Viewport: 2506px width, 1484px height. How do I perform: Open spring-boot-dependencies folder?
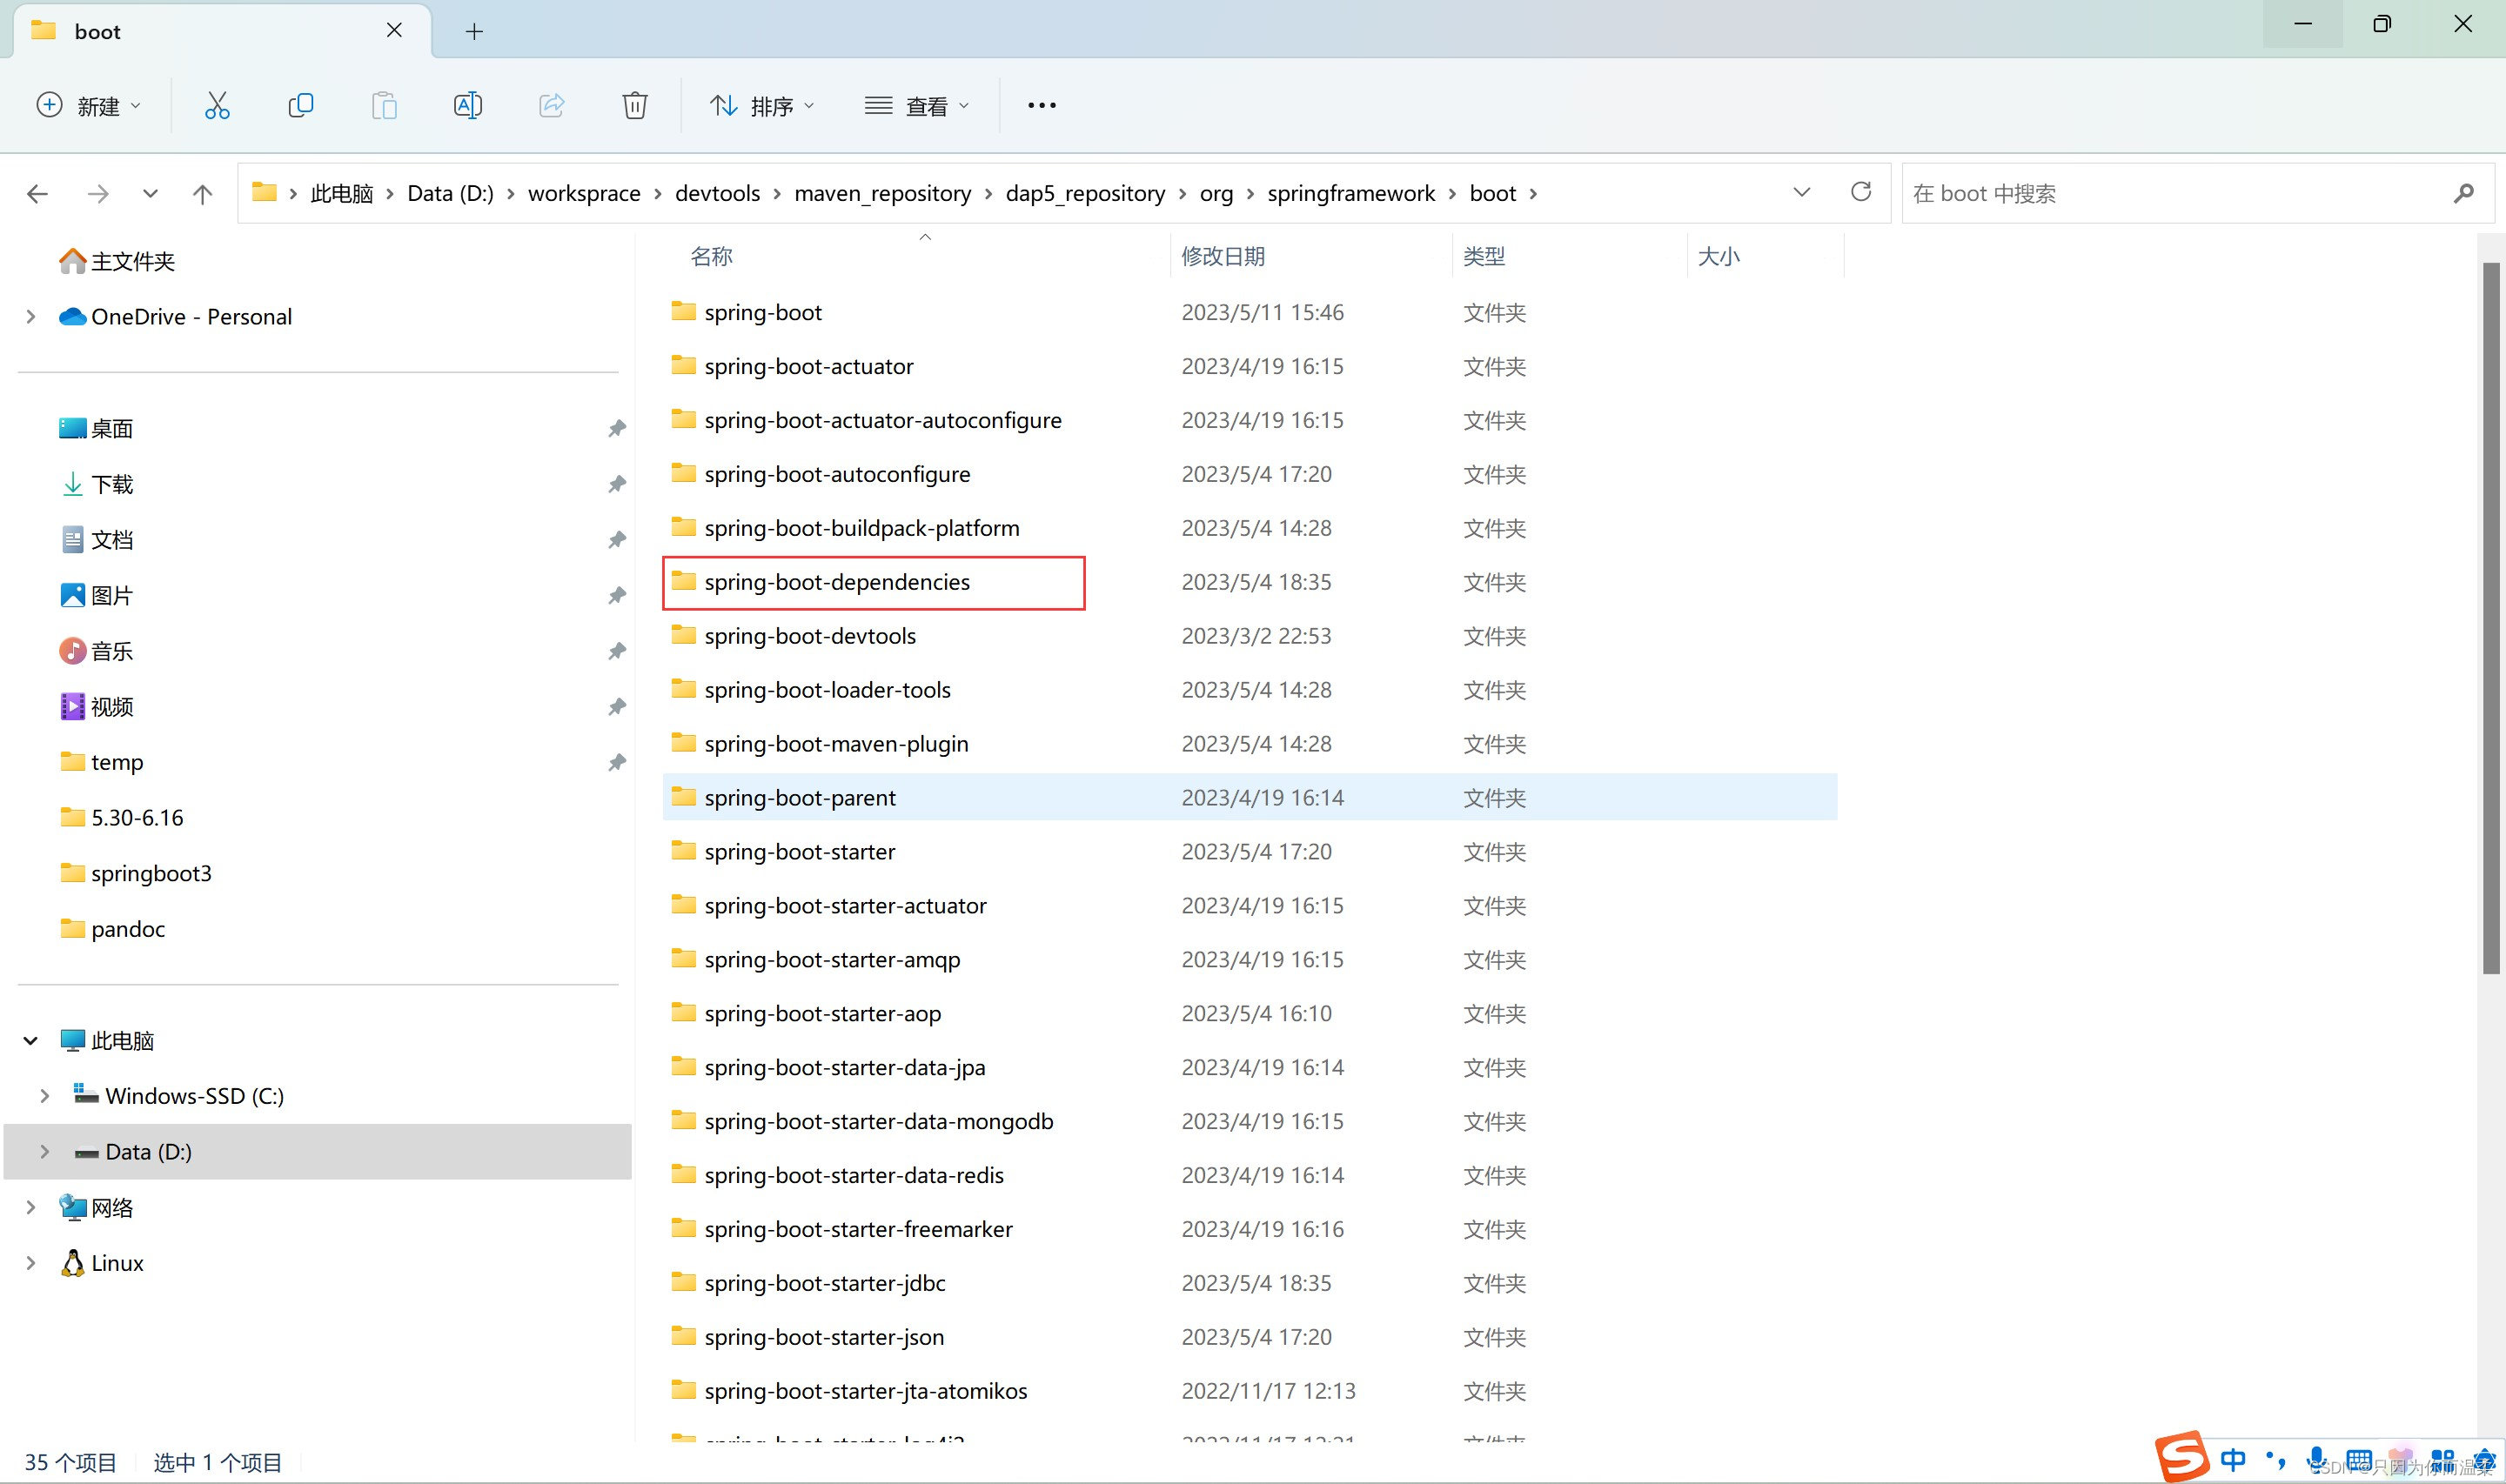click(x=836, y=579)
